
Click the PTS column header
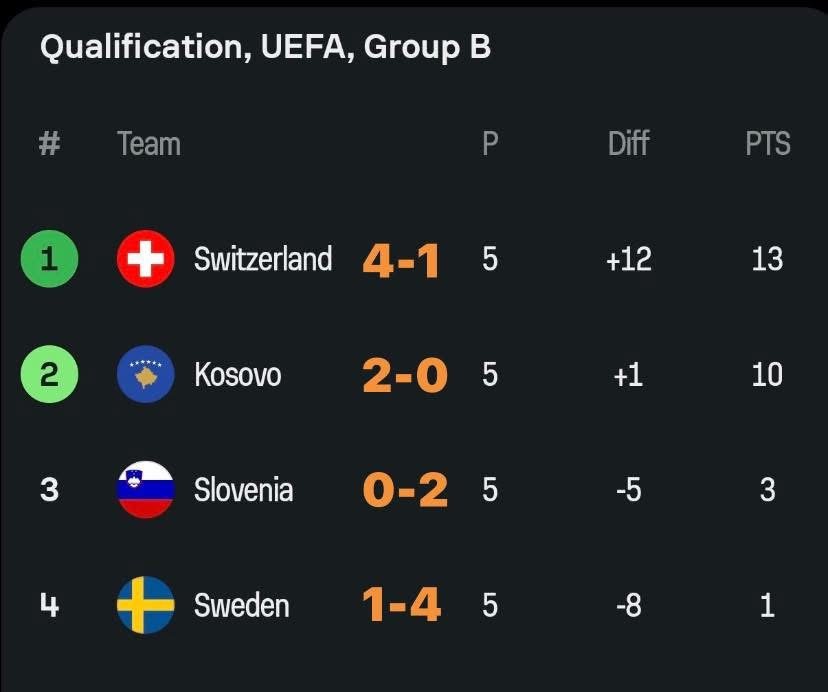point(767,144)
